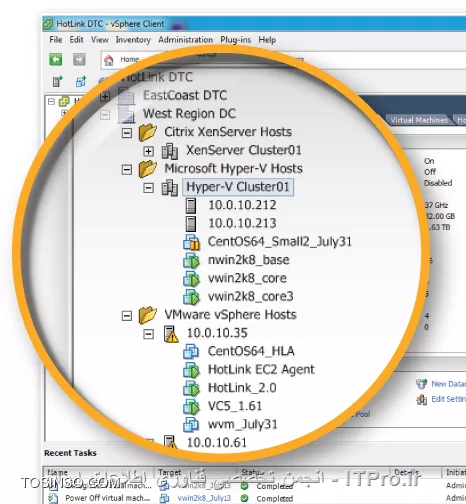
Task: Select VMware vSphere Hosts in the tree
Action: tap(230, 315)
